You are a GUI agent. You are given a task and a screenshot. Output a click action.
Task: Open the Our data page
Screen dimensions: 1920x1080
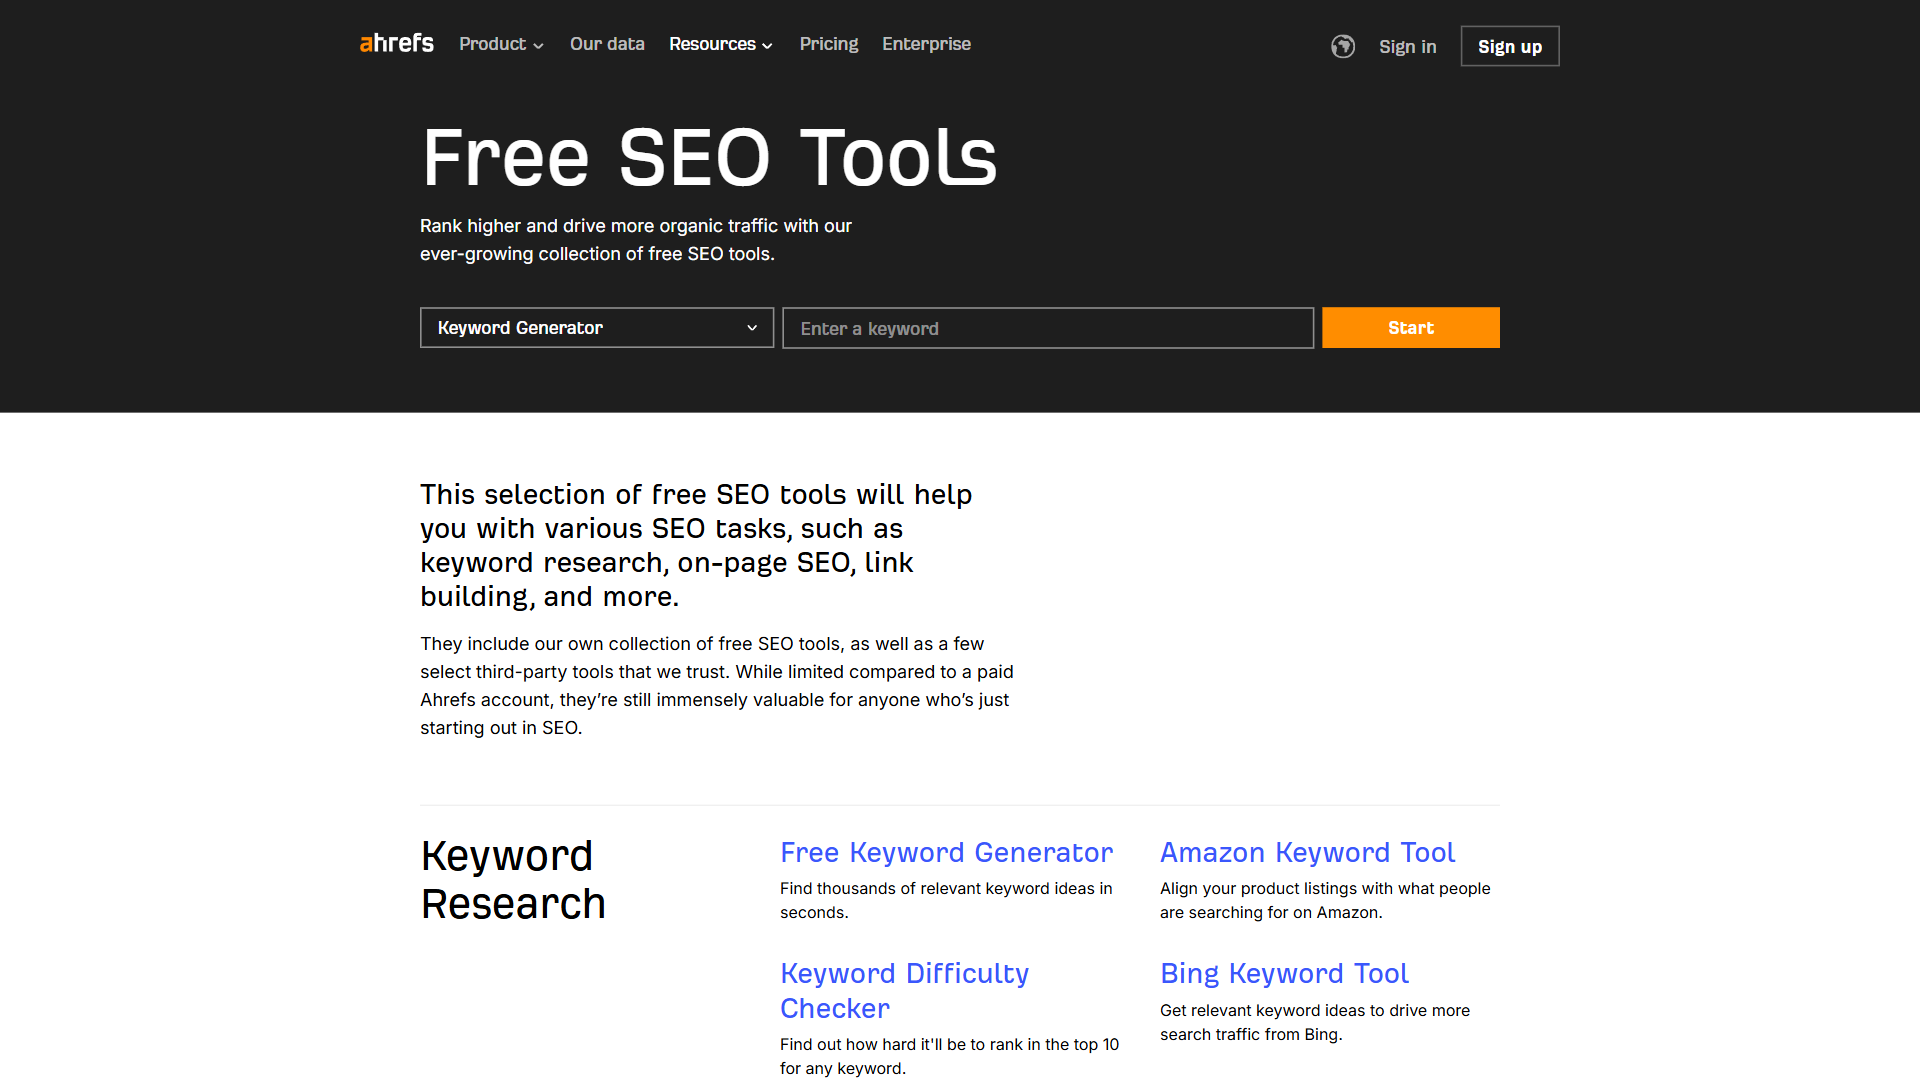point(607,44)
